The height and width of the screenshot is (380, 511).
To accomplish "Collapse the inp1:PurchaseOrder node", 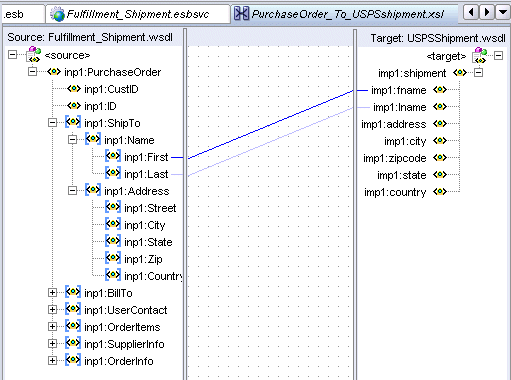I will tap(32, 72).
